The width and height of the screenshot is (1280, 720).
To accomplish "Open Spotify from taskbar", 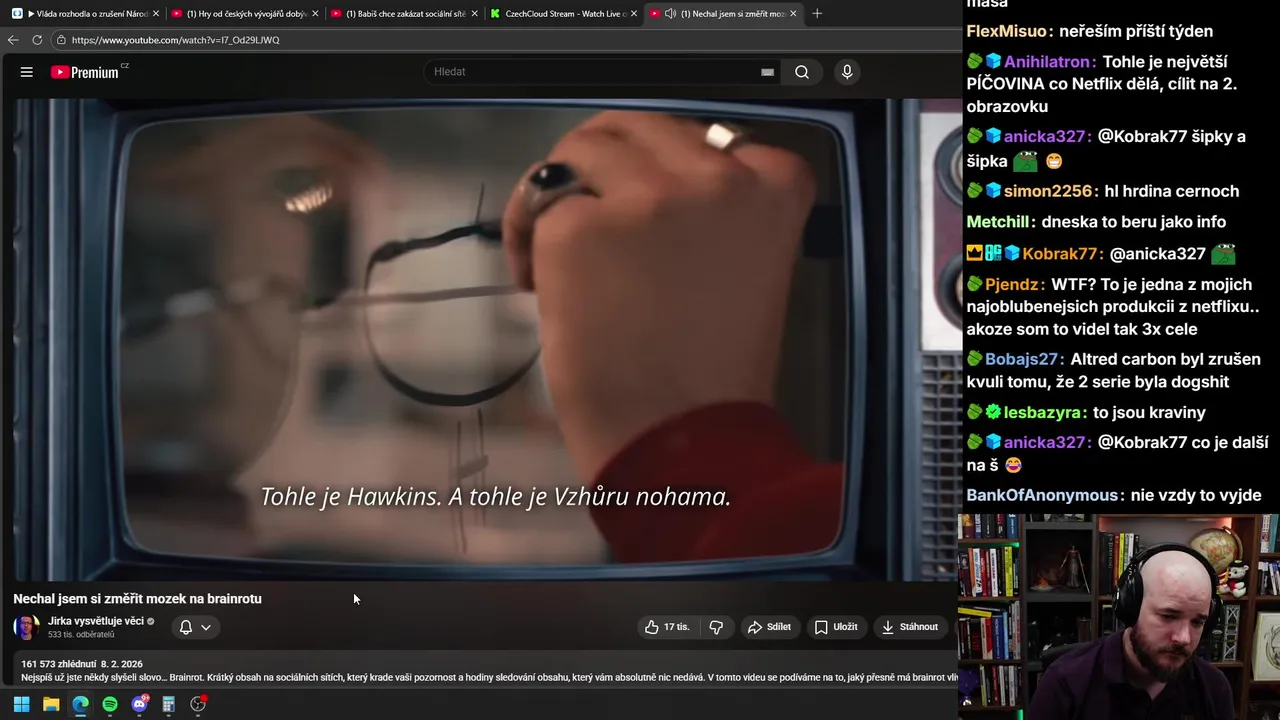I will [110, 704].
